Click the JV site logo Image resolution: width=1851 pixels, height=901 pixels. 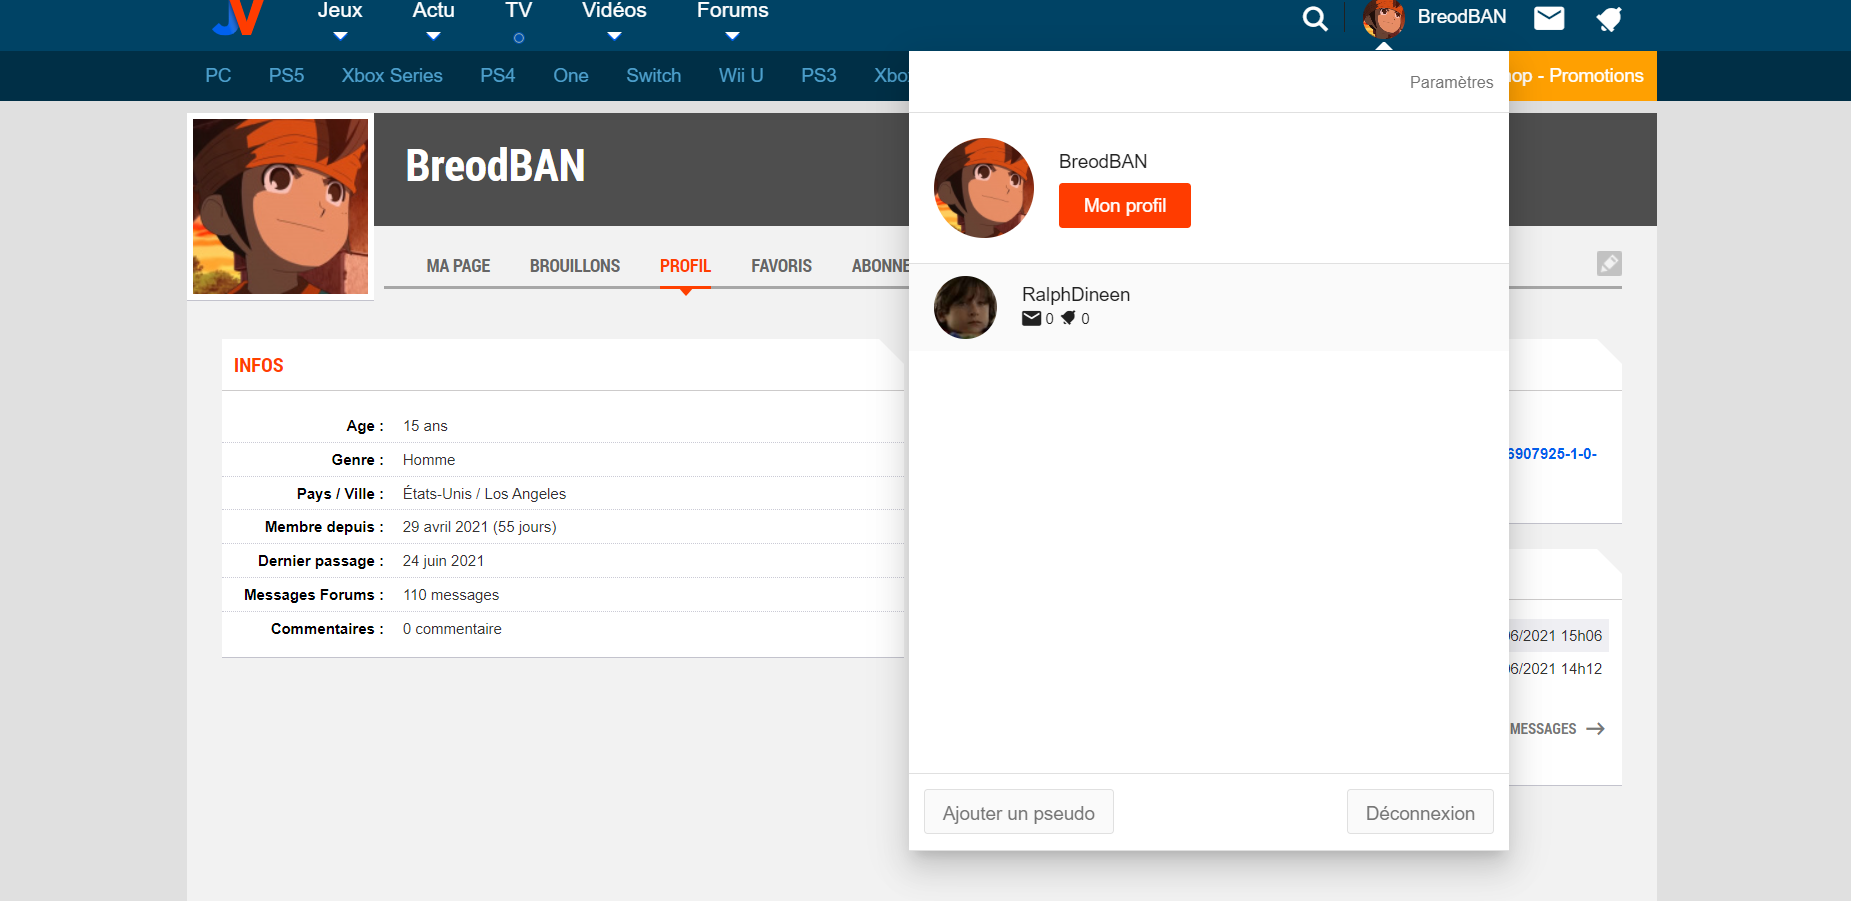238,18
